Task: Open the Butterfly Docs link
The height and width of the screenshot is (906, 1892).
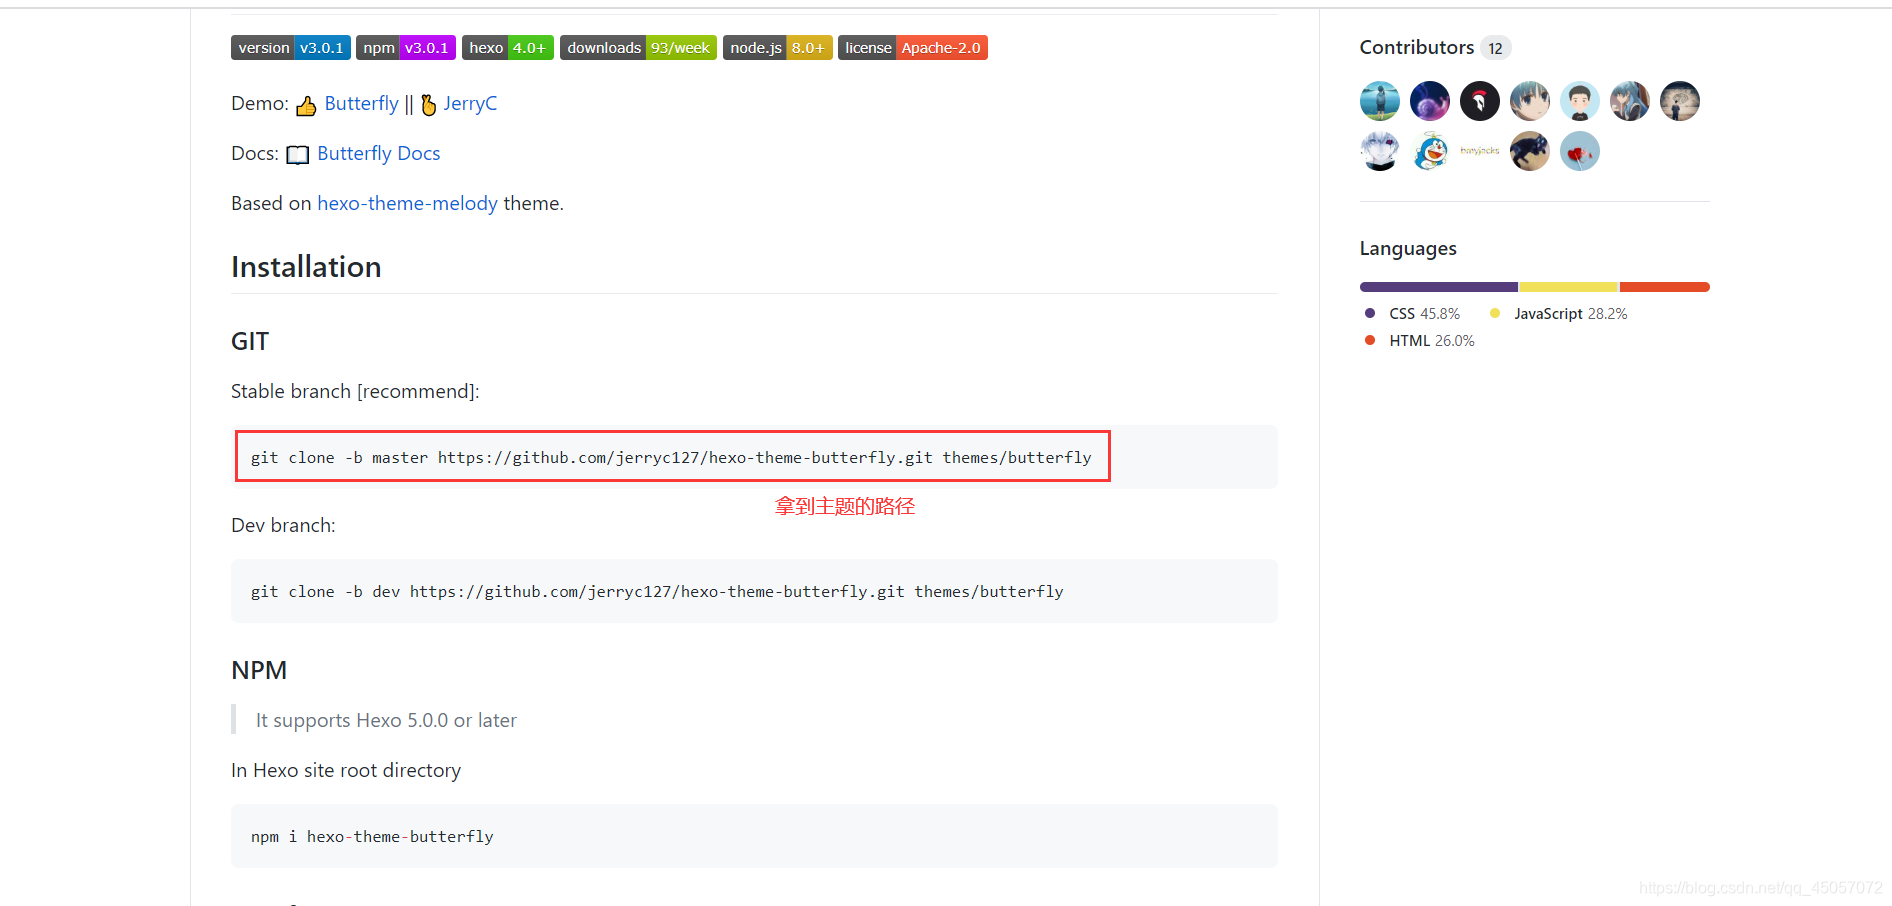Action: point(379,154)
